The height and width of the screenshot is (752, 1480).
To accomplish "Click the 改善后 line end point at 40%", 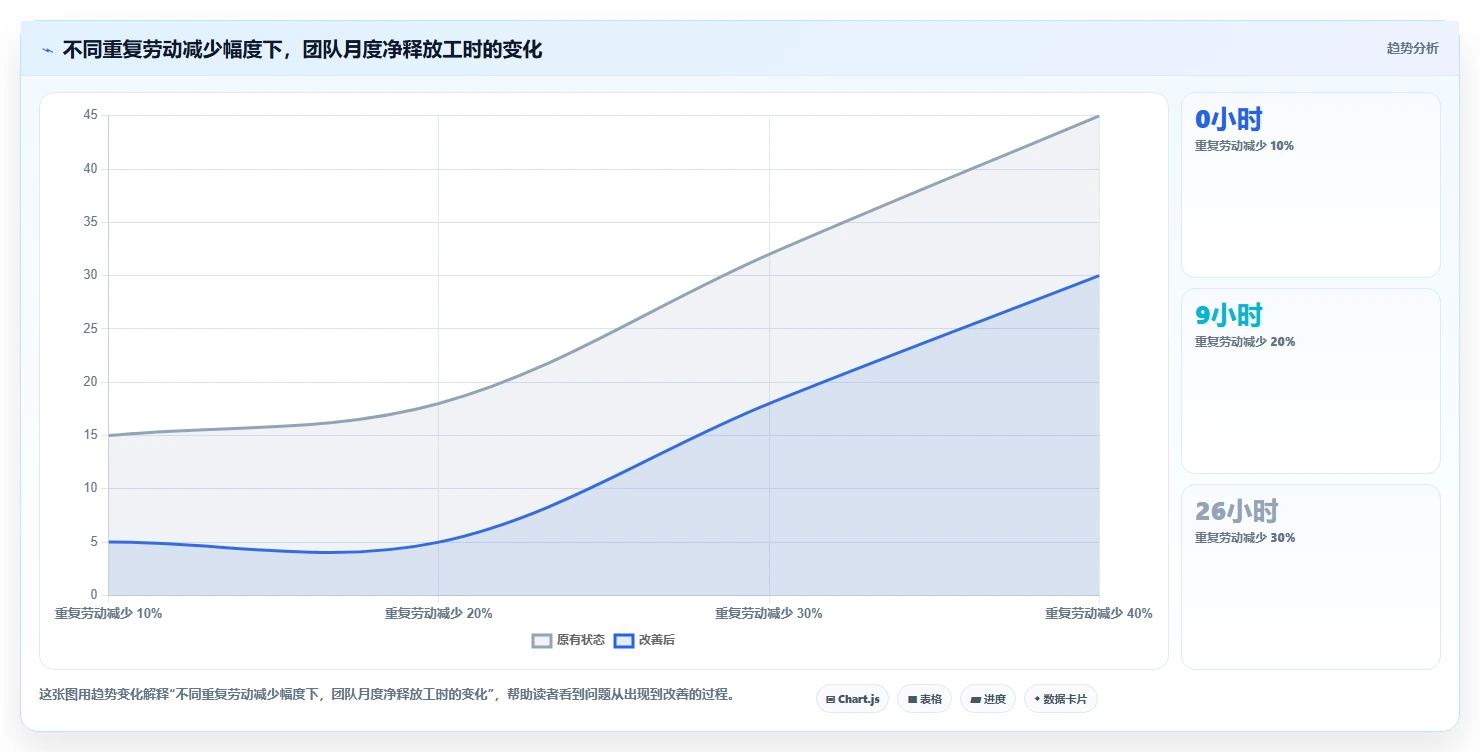I will (1099, 275).
